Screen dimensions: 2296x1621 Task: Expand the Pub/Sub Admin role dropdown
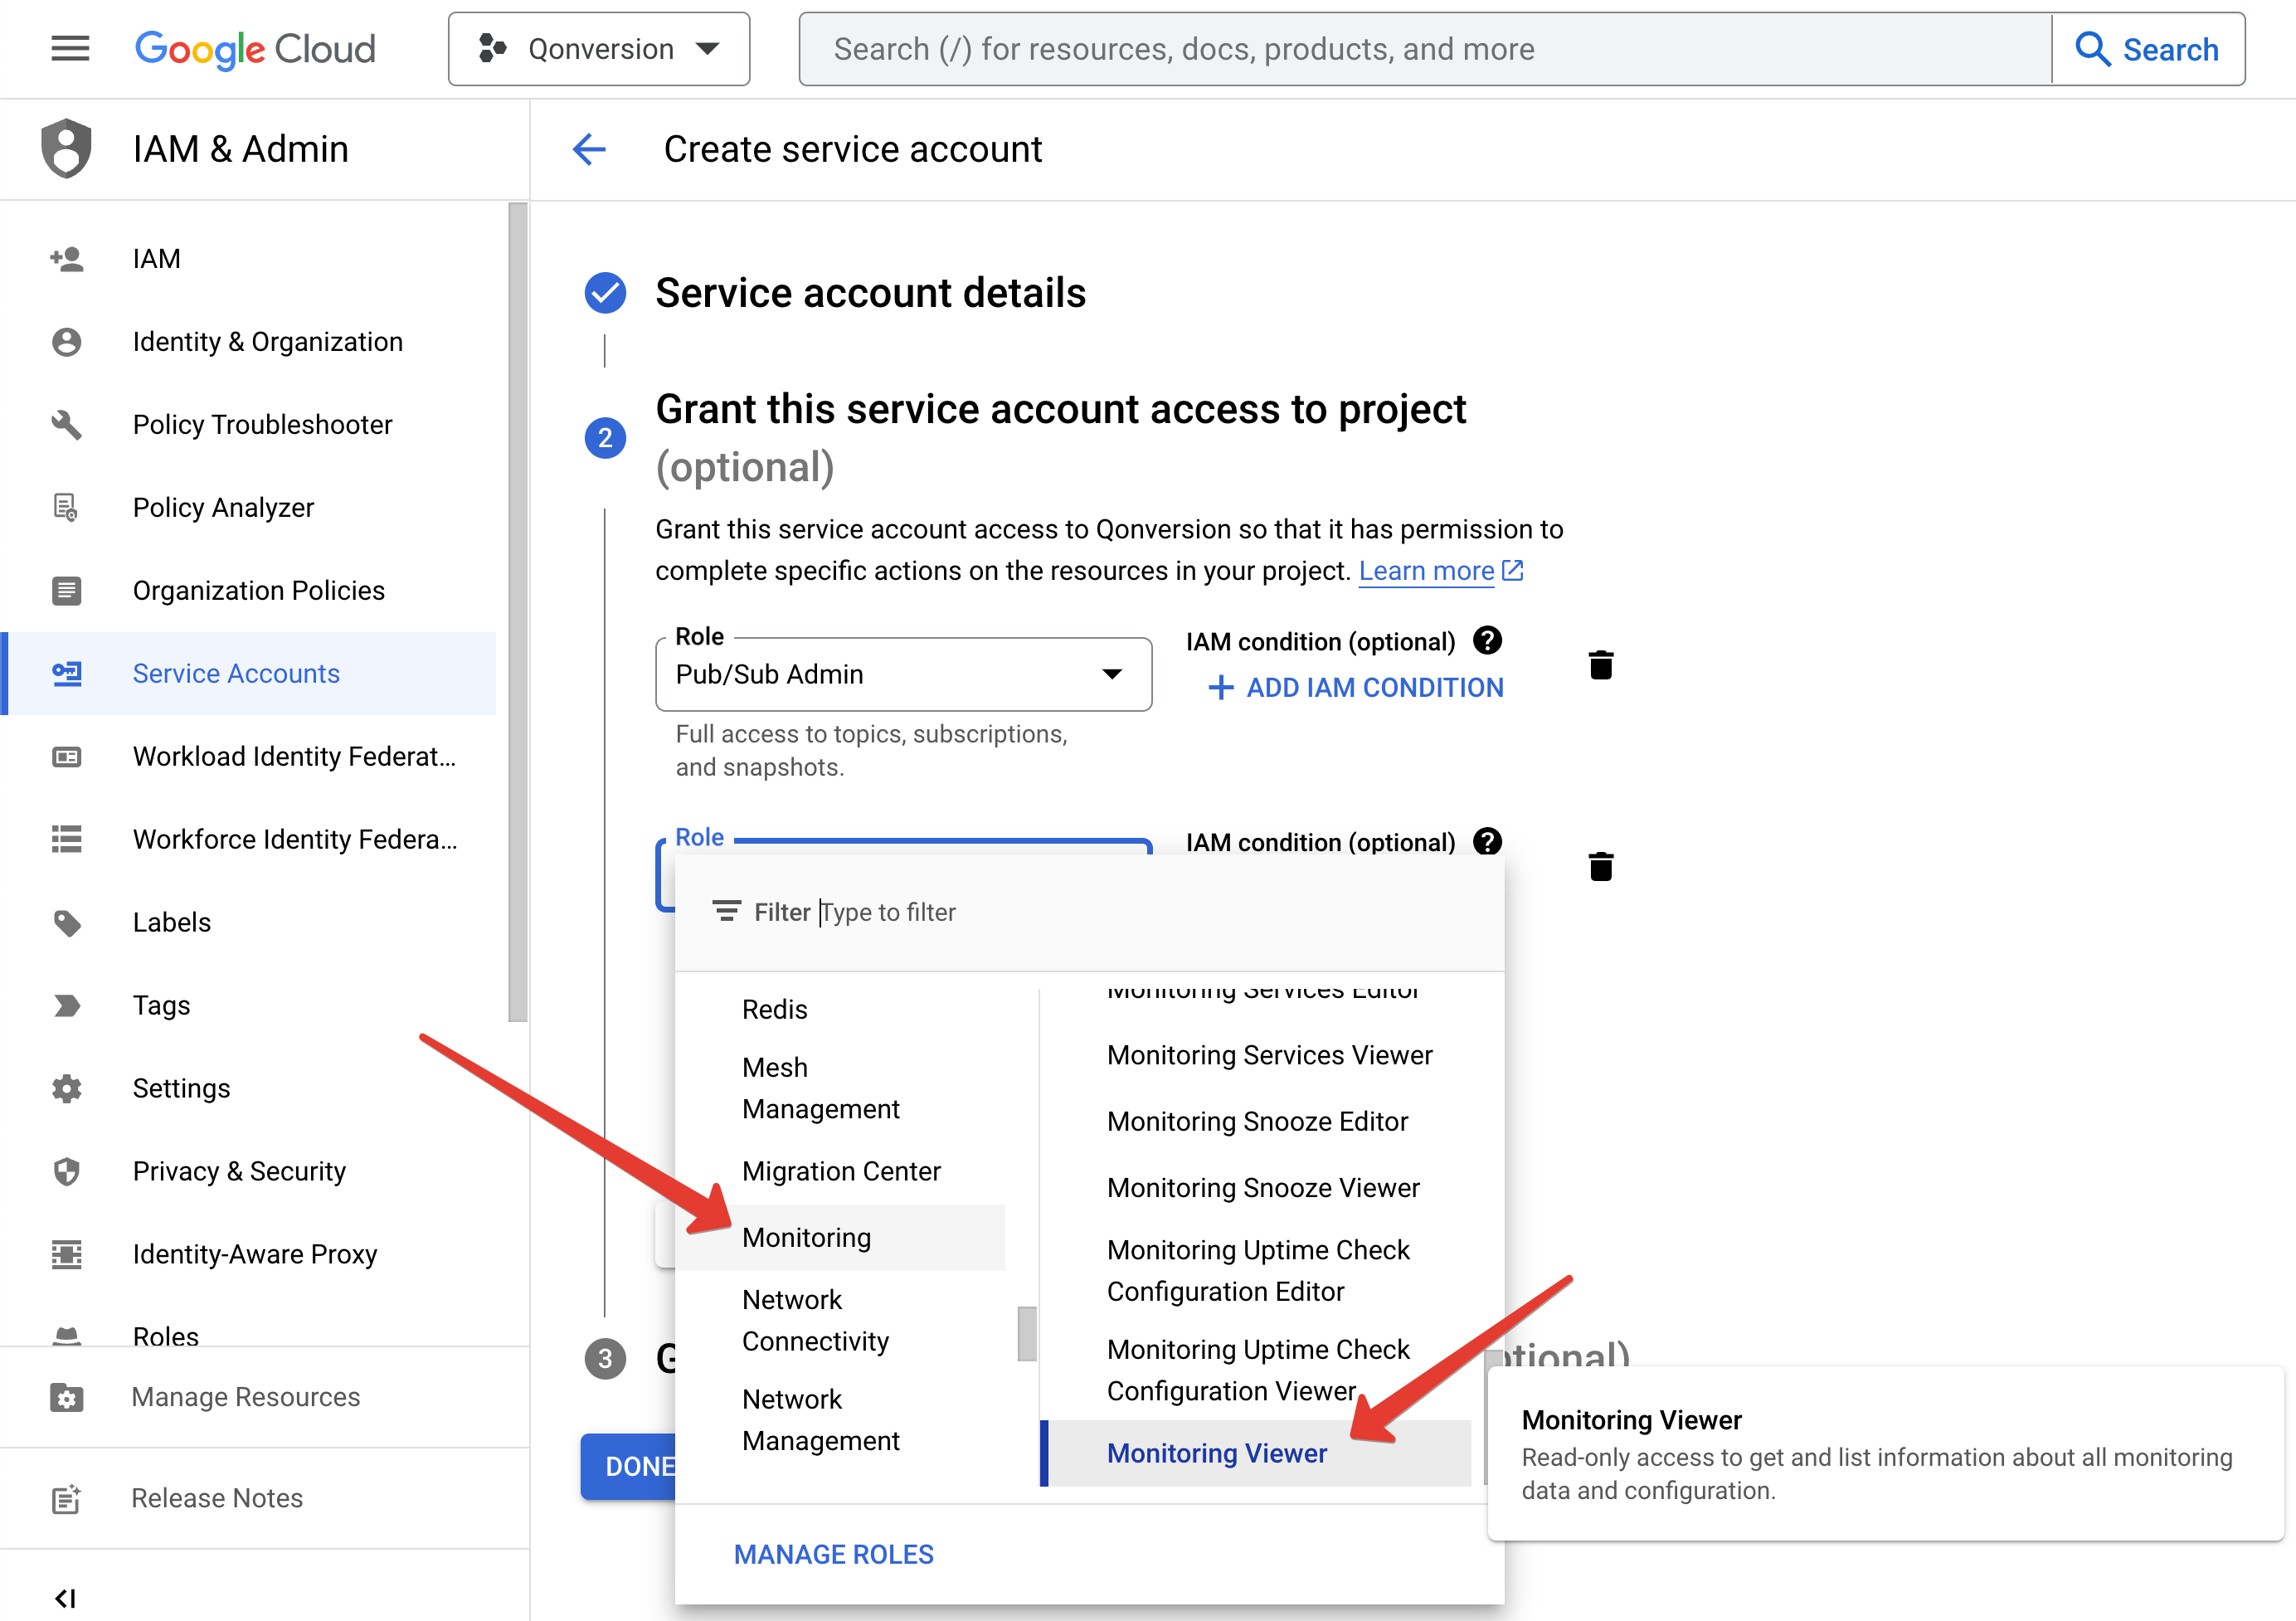(1111, 674)
